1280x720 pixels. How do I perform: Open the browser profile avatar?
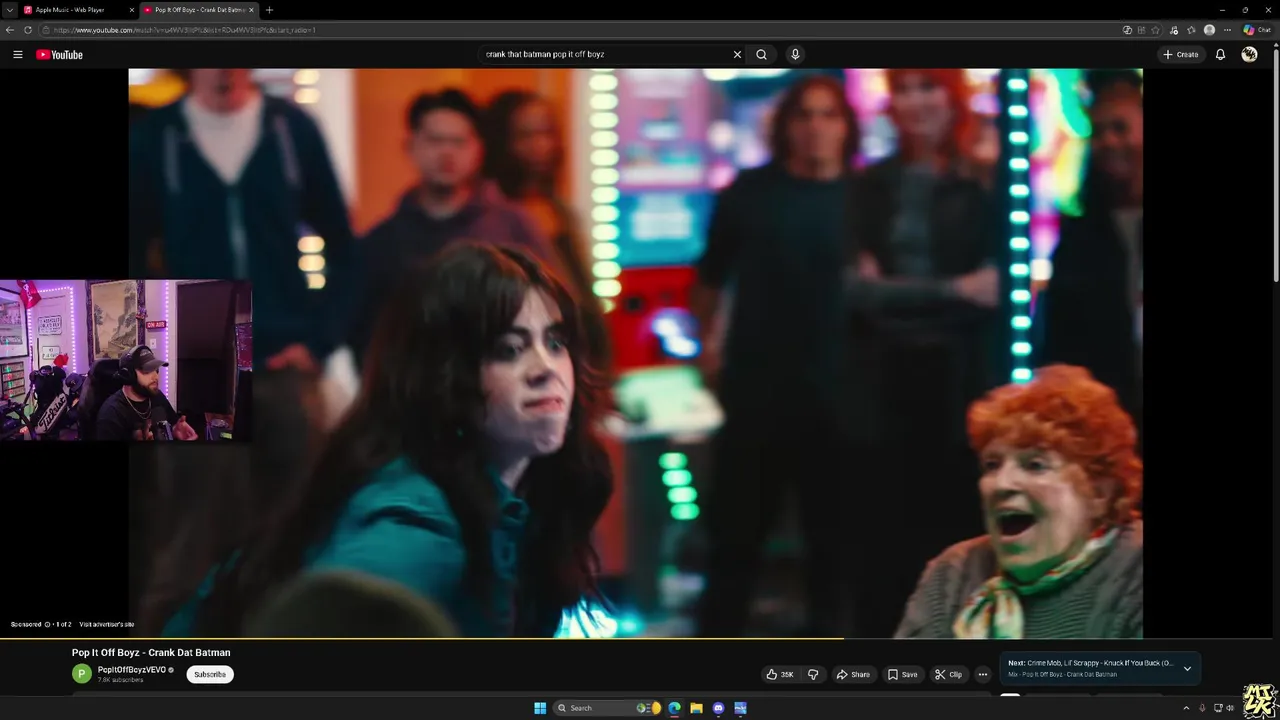pyautogui.click(x=1210, y=30)
